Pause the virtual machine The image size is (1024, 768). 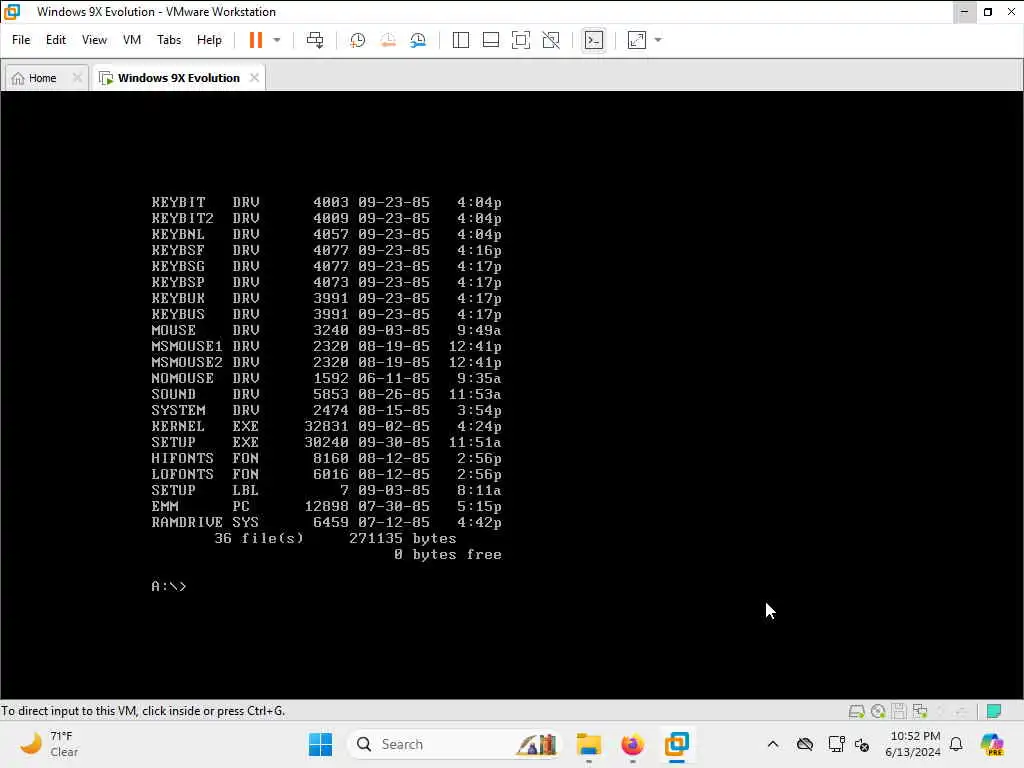[x=255, y=40]
